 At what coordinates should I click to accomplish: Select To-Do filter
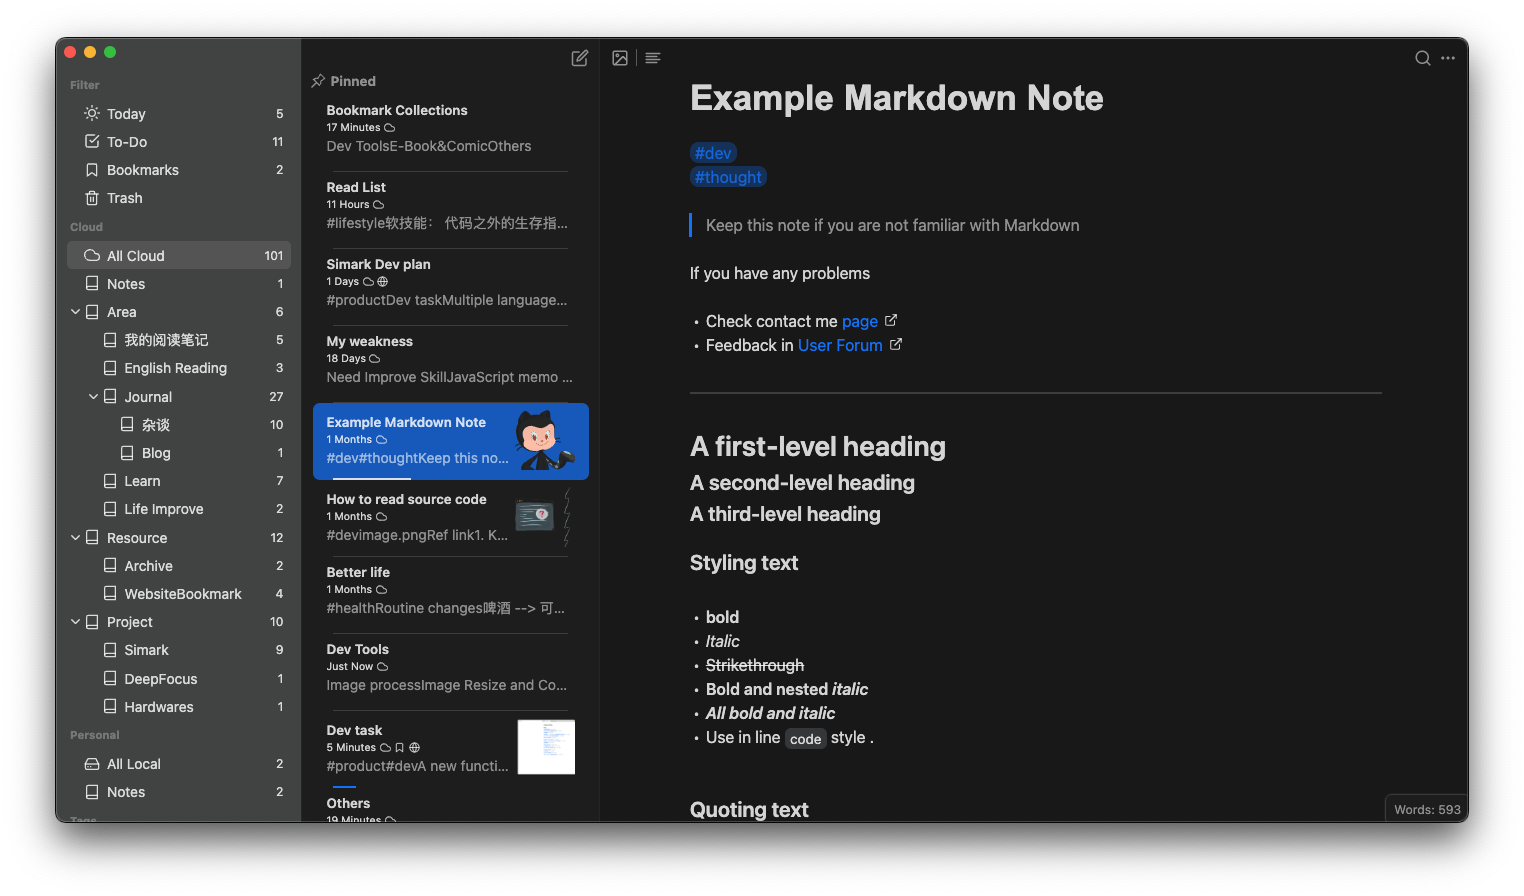point(179,141)
